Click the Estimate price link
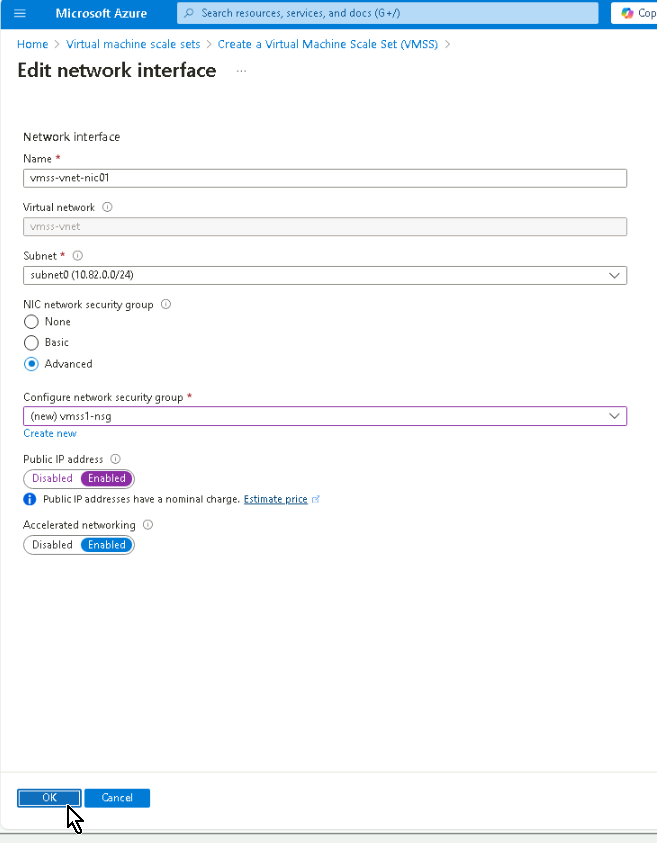Image resolution: width=657 pixels, height=843 pixels. pos(276,499)
